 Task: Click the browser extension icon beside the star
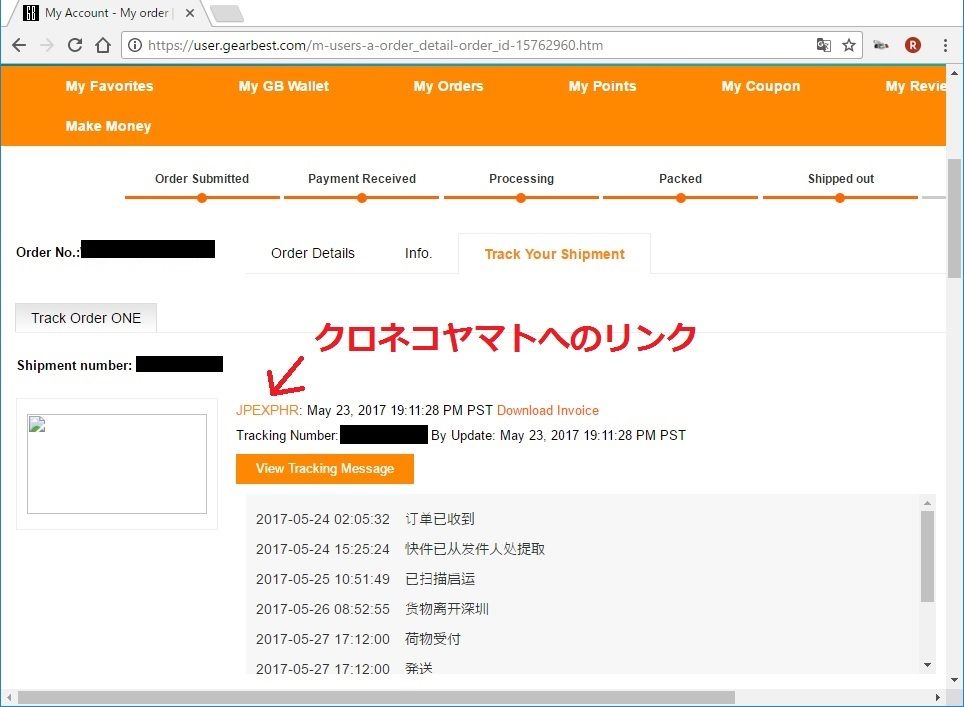tap(880, 45)
